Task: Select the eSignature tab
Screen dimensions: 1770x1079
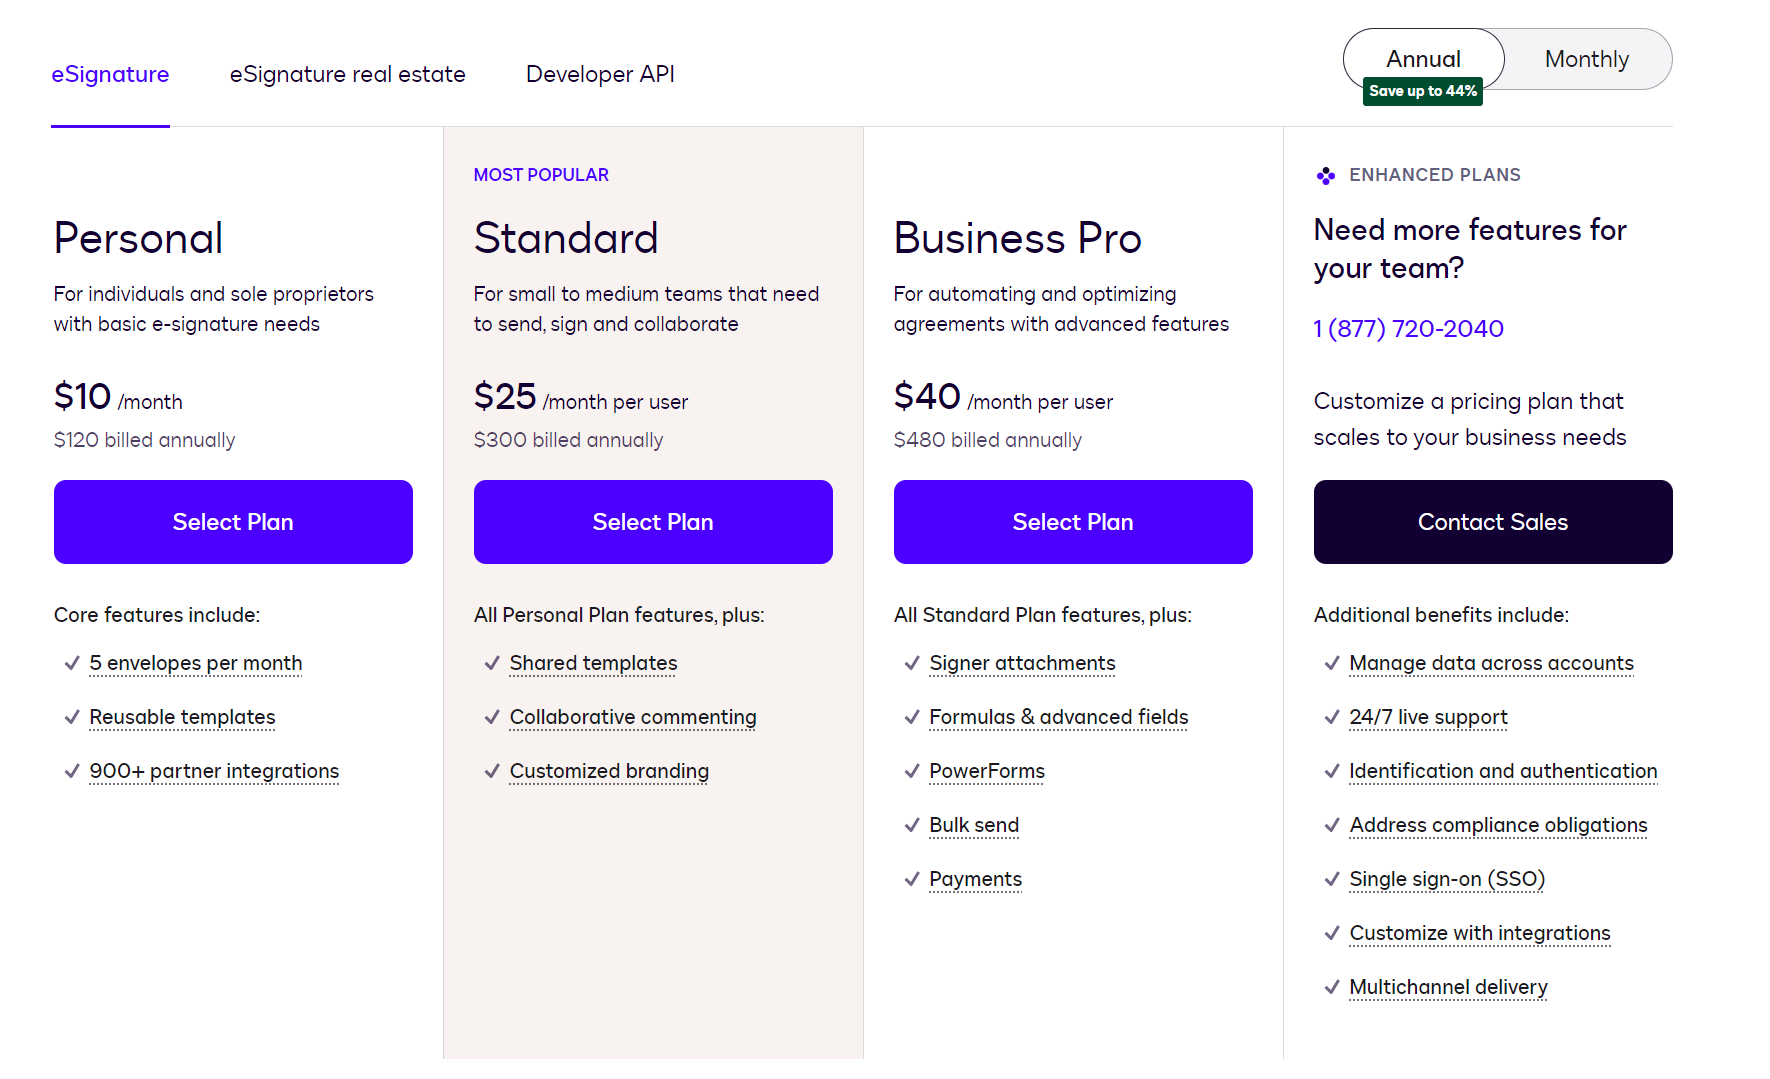Action: pyautogui.click(x=110, y=74)
